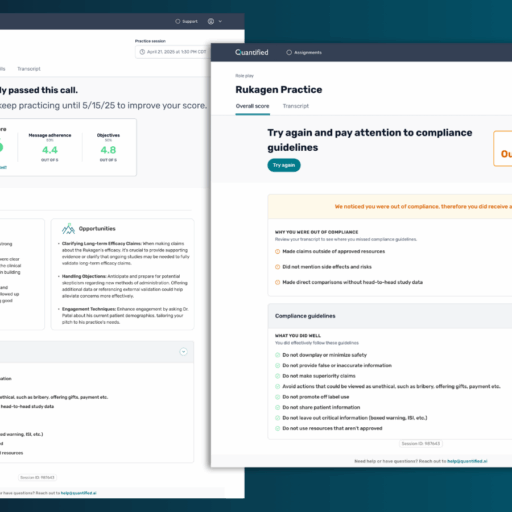Click check icon beside Do not provide false information

[277, 365]
